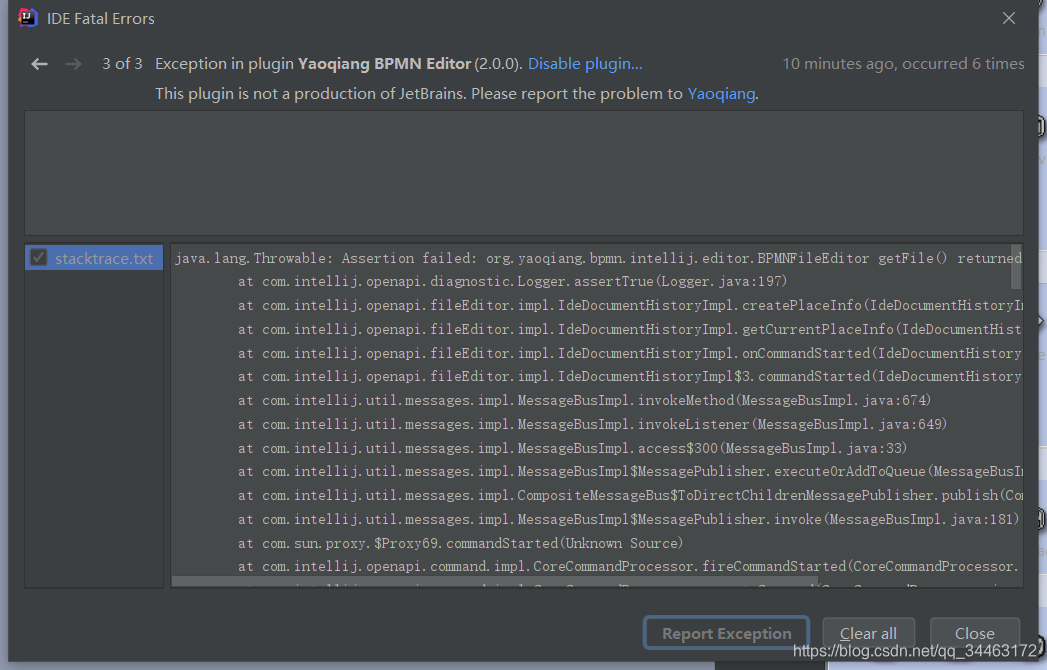Click the MessageBusImpl.invokeListener line
Screen dimensions: 1047x670
click(x=592, y=424)
